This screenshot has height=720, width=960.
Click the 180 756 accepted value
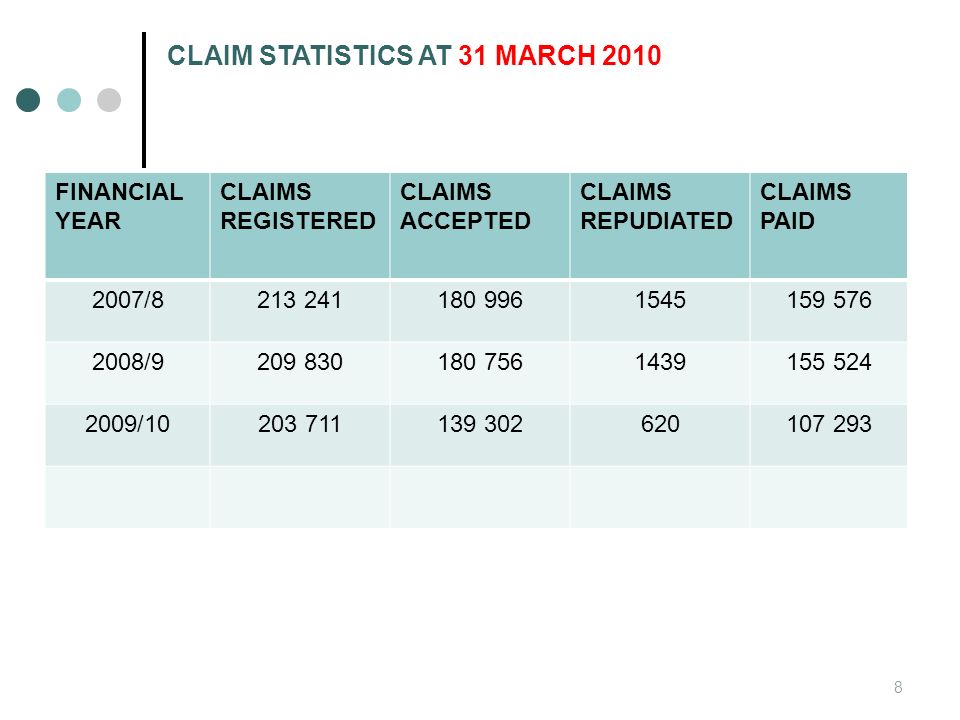pos(480,362)
